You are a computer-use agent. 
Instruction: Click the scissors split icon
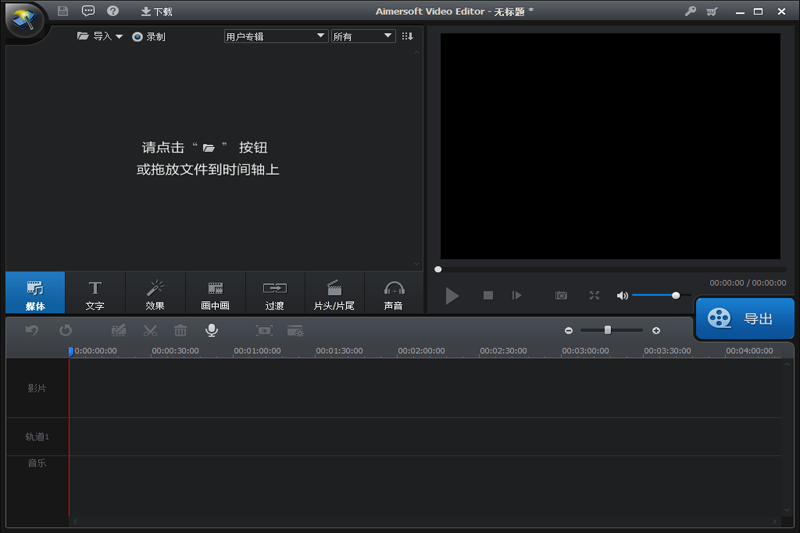(150, 330)
